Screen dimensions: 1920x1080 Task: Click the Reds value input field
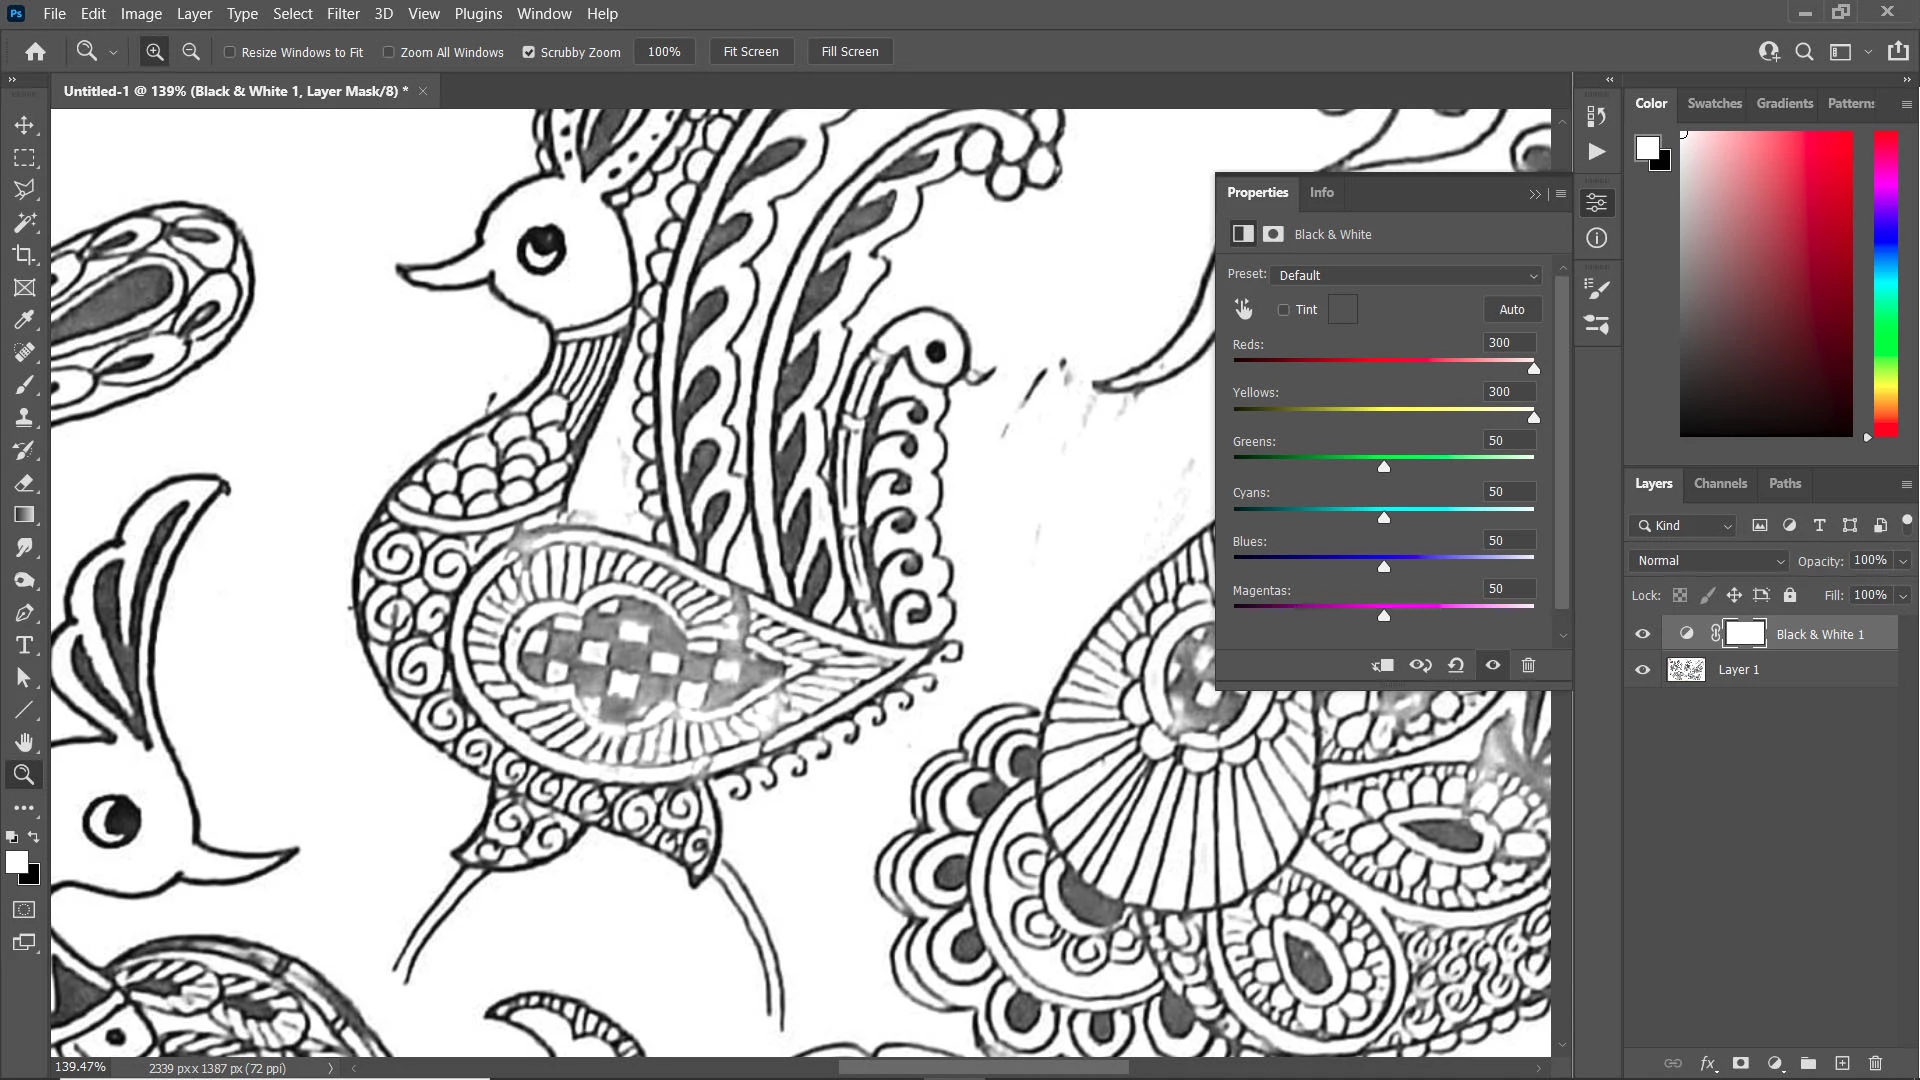tap(1508, 343)
